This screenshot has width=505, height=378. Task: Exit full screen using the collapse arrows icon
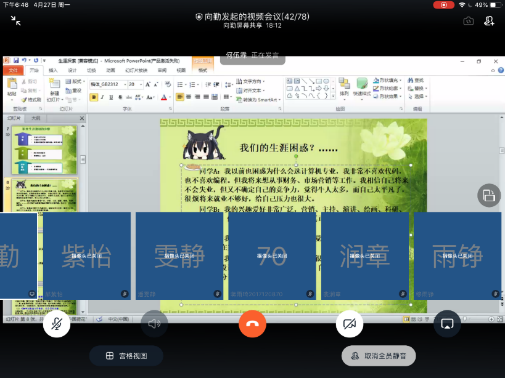pos(15,21)
